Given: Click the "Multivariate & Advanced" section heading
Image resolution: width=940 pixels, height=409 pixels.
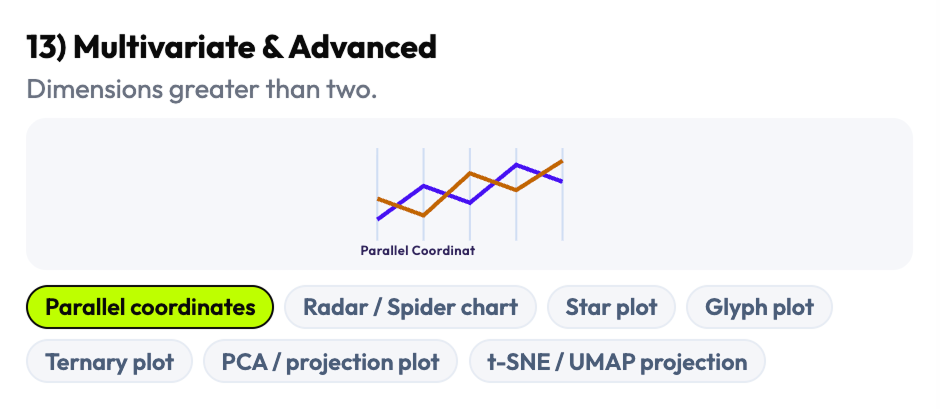Looking at the screenshot, I should tap(254, 47).
